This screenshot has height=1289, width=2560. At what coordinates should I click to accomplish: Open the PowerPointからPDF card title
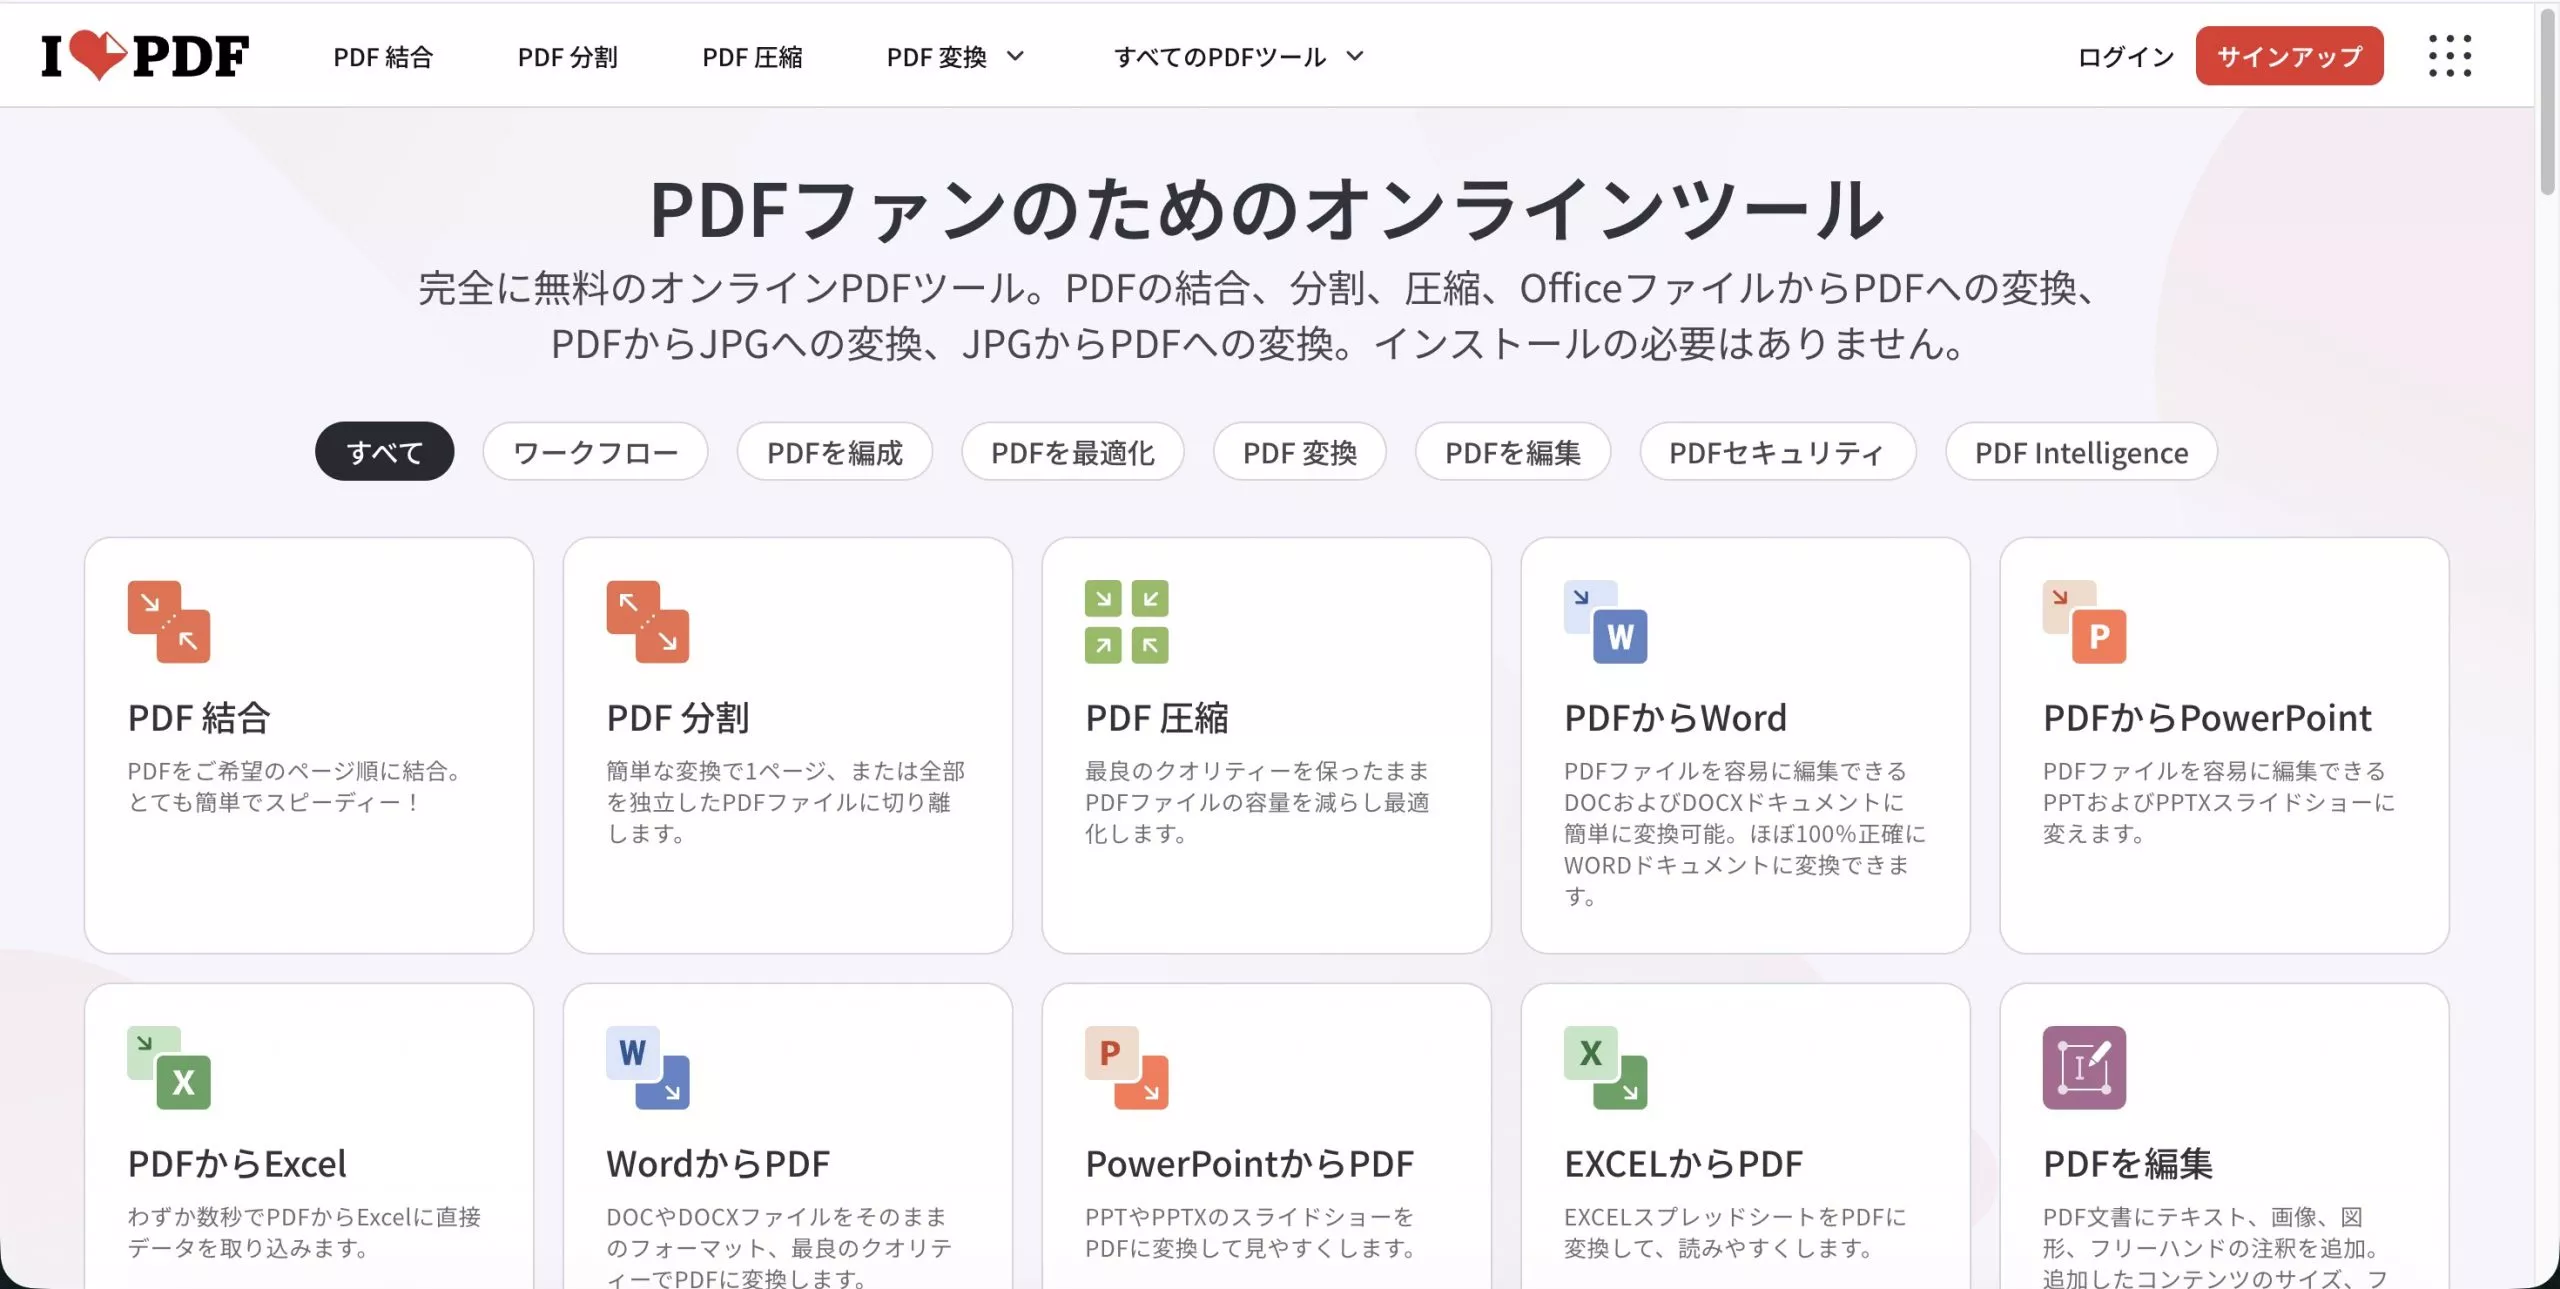(x=1250, y=1164)
